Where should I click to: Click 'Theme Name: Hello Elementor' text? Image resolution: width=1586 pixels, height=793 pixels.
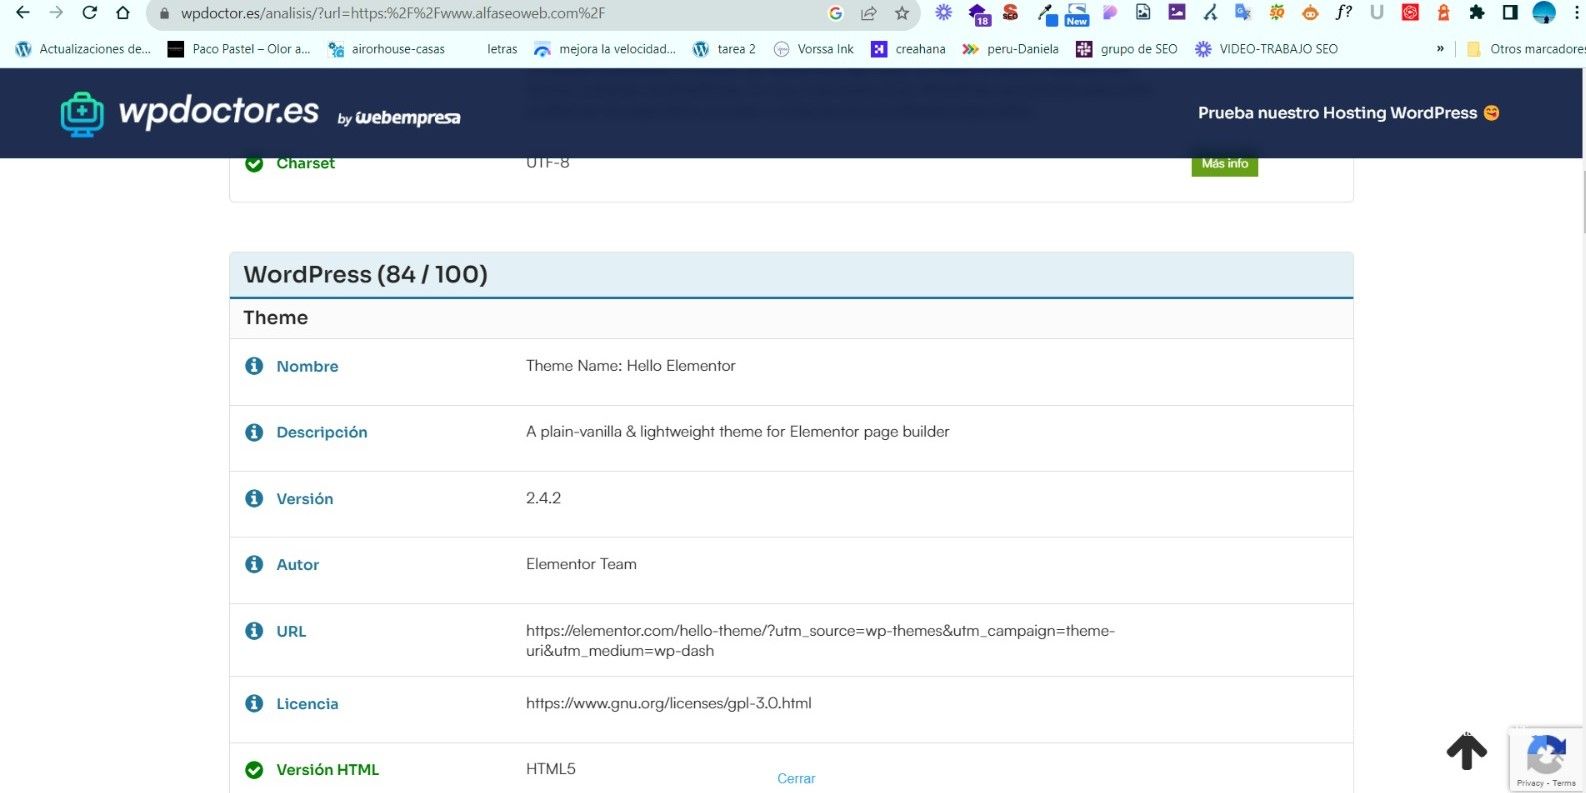pos(631,366)
